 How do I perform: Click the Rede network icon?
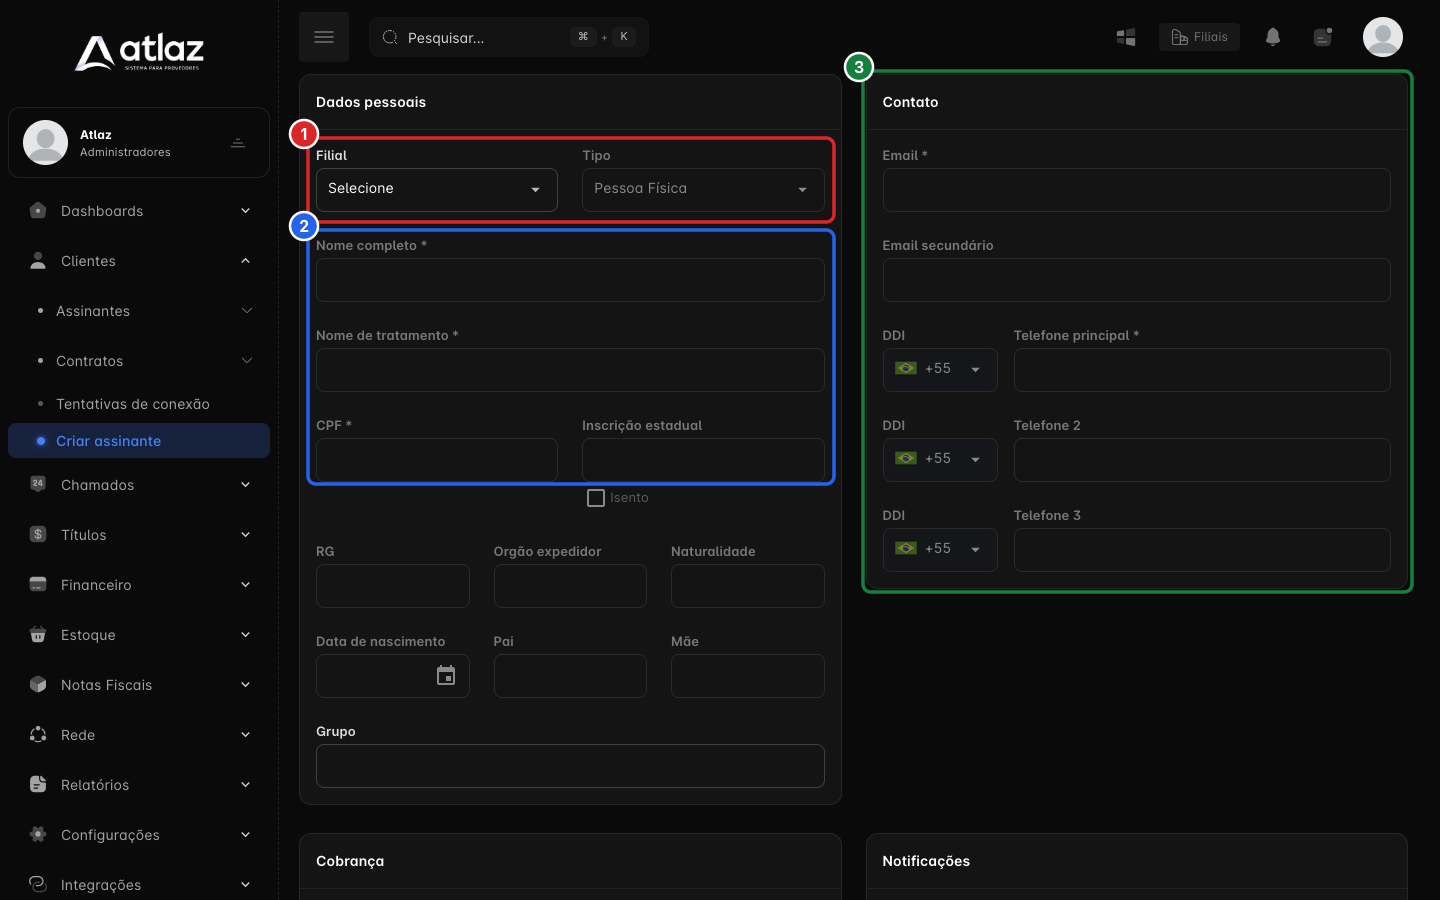[x=38, y=735]
